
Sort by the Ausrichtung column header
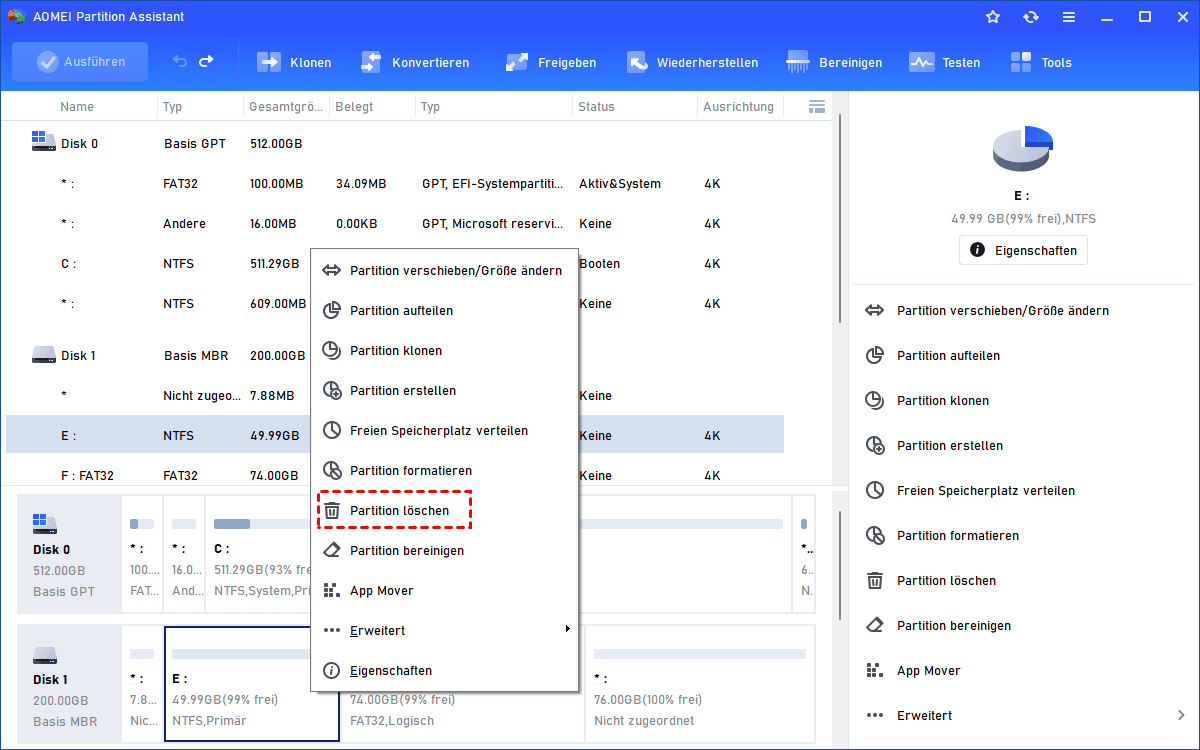tap(738, 107)
